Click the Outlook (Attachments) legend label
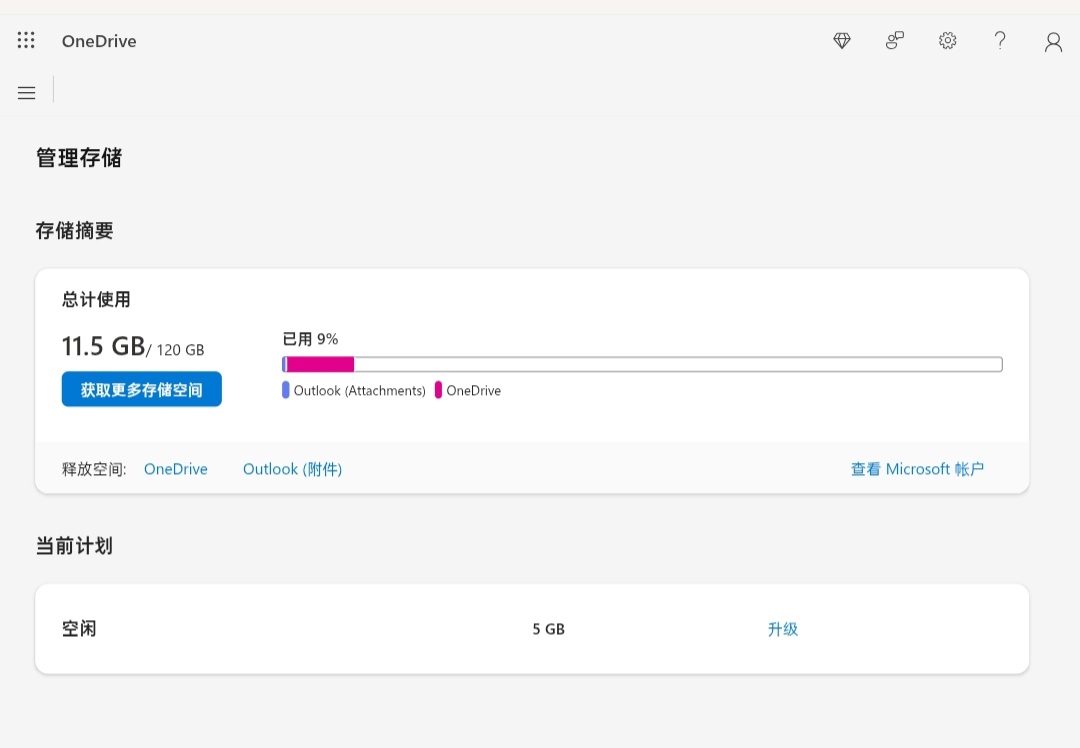This screenshot has height=748, width=1080. click(x=360, y=391)
